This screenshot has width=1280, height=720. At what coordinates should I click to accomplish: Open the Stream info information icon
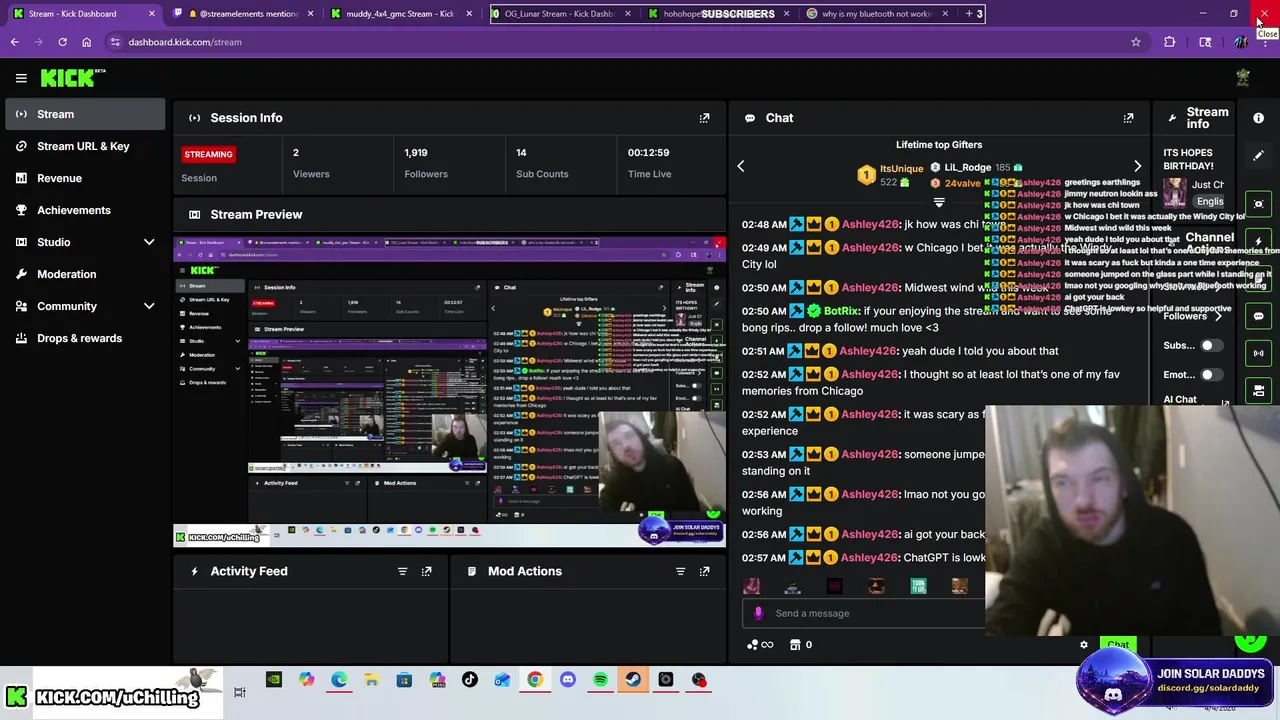(x=1258, y=118)
